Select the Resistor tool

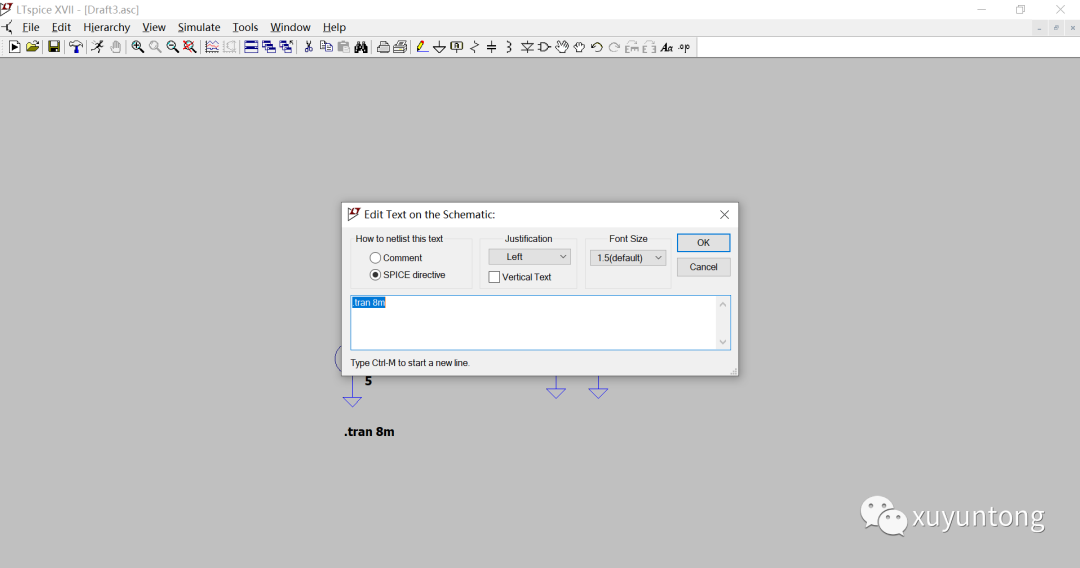(474, 47)
